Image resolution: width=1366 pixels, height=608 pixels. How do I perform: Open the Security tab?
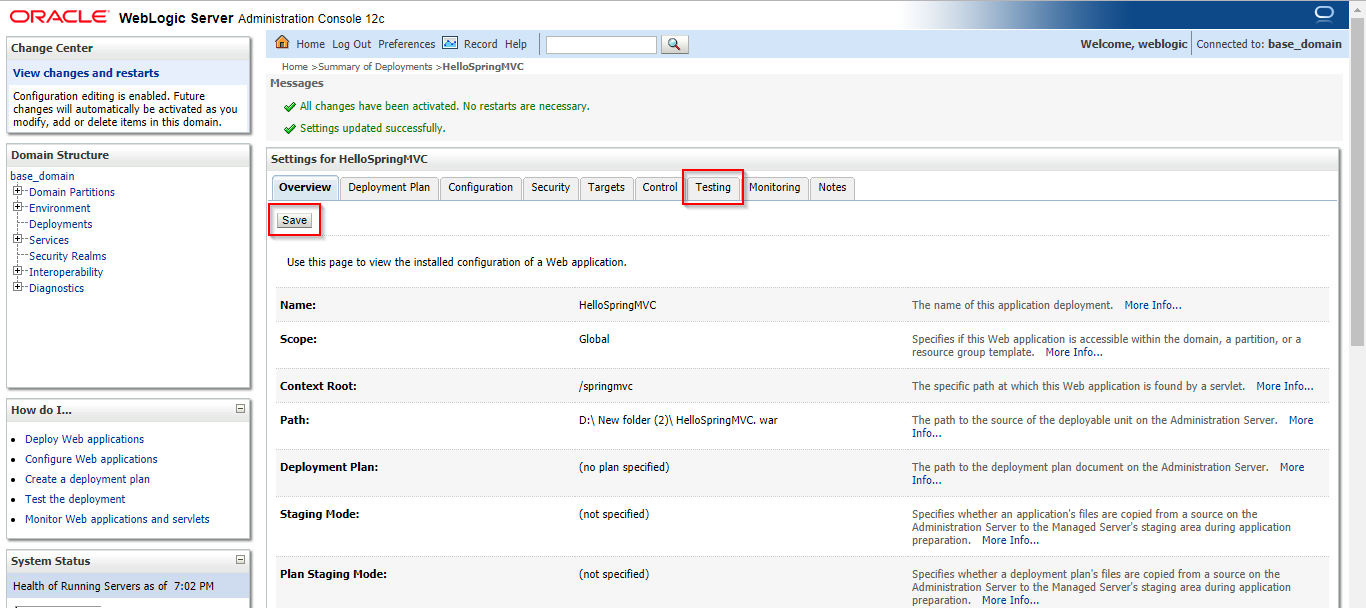point(550,188)
